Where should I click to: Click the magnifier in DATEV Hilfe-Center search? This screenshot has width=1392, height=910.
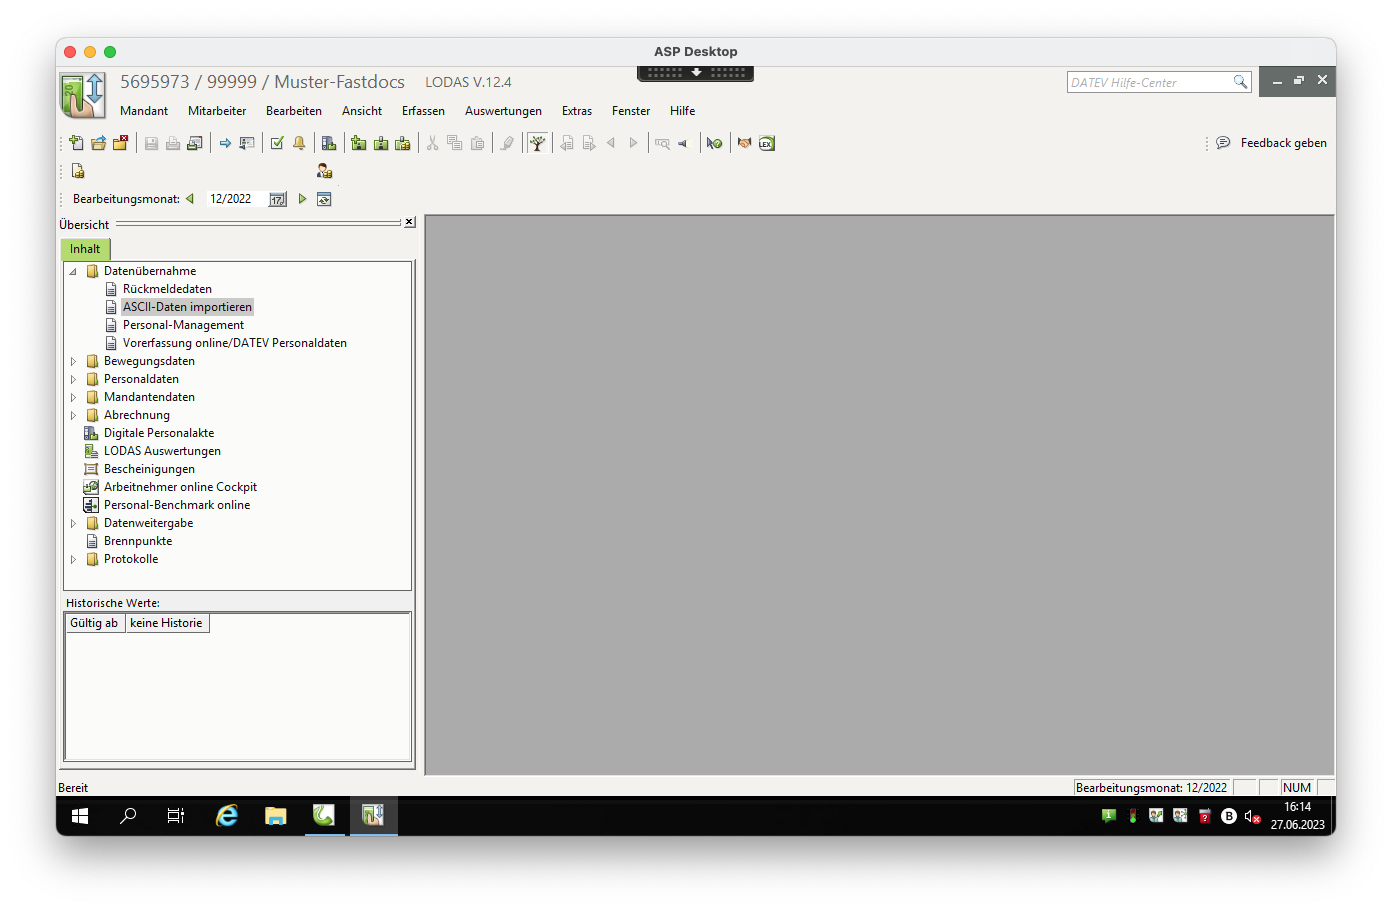tap(1240, 82)
